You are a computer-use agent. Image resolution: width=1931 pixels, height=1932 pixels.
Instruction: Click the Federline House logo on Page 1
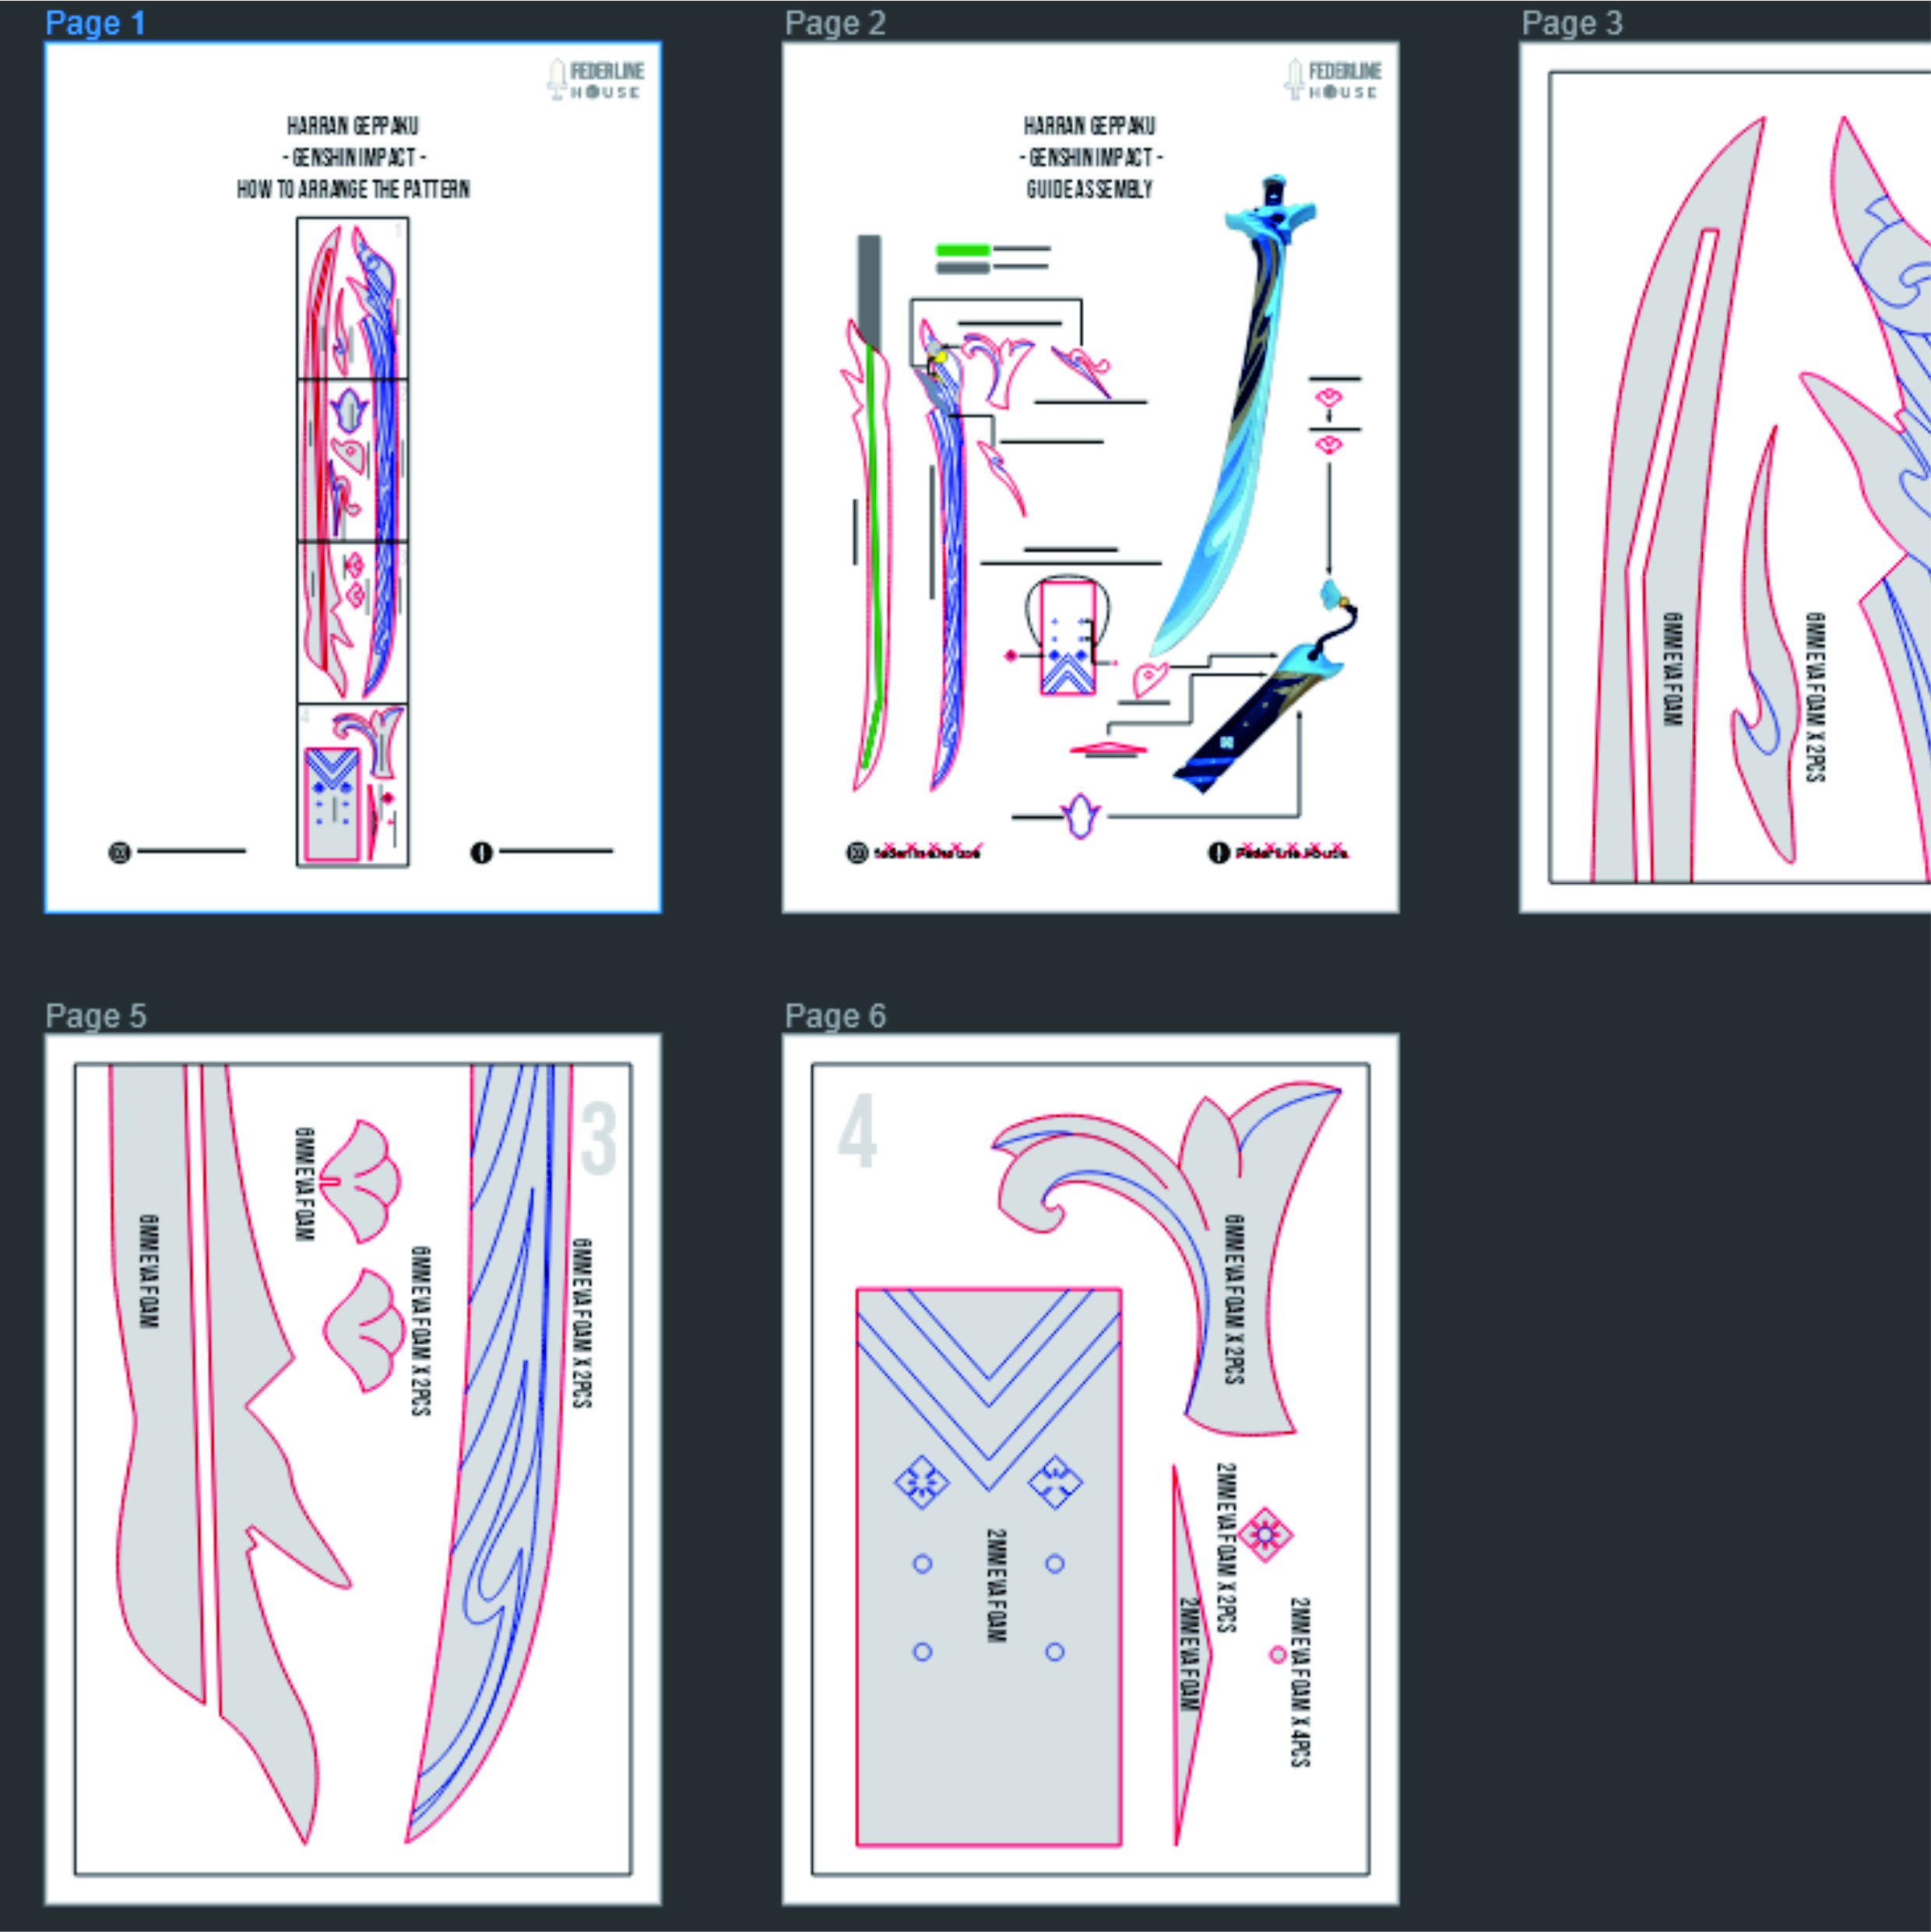[597, 80]
